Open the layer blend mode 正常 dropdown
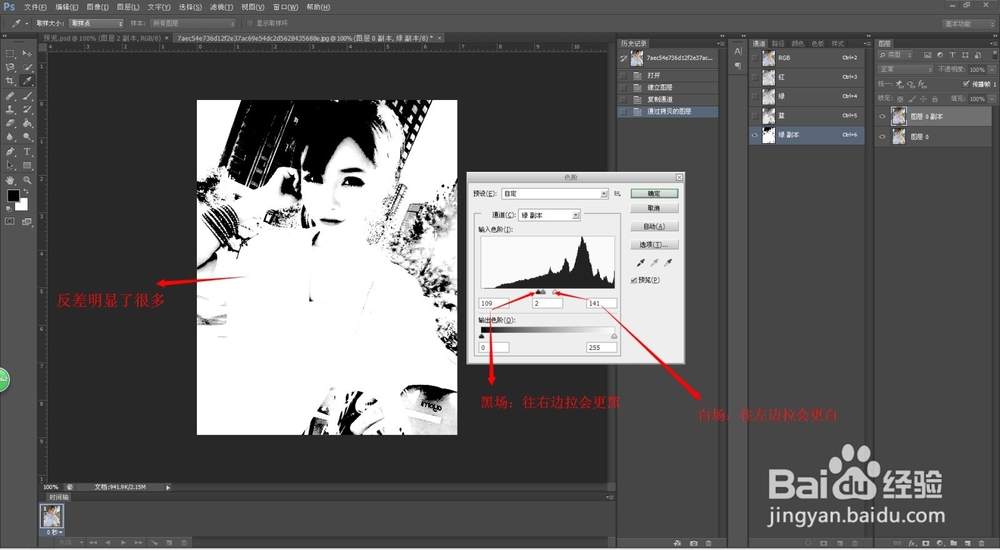The image size is (1000, 550). coord(905,70)
